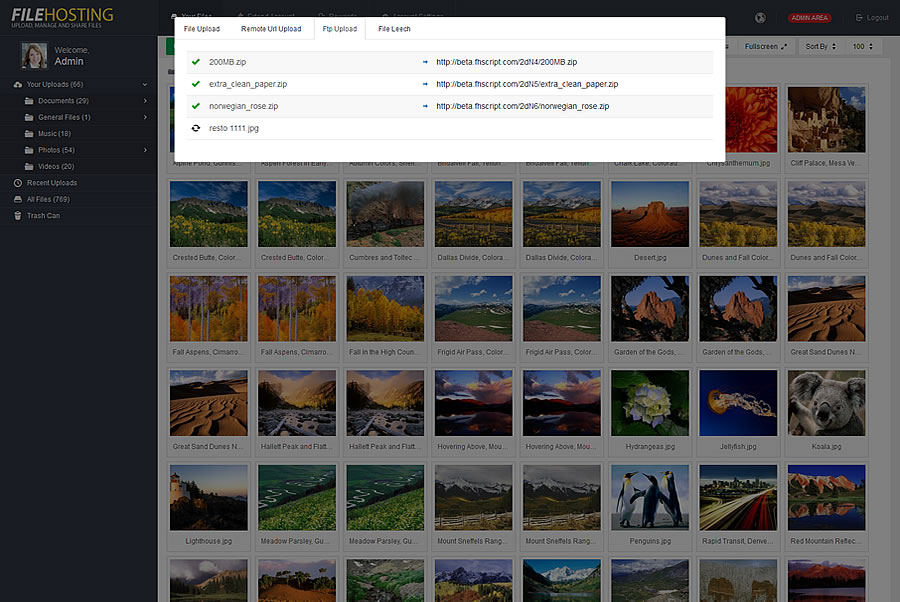
Task: Click the FILEHOSTING logo
Action: tap(62, 17)
